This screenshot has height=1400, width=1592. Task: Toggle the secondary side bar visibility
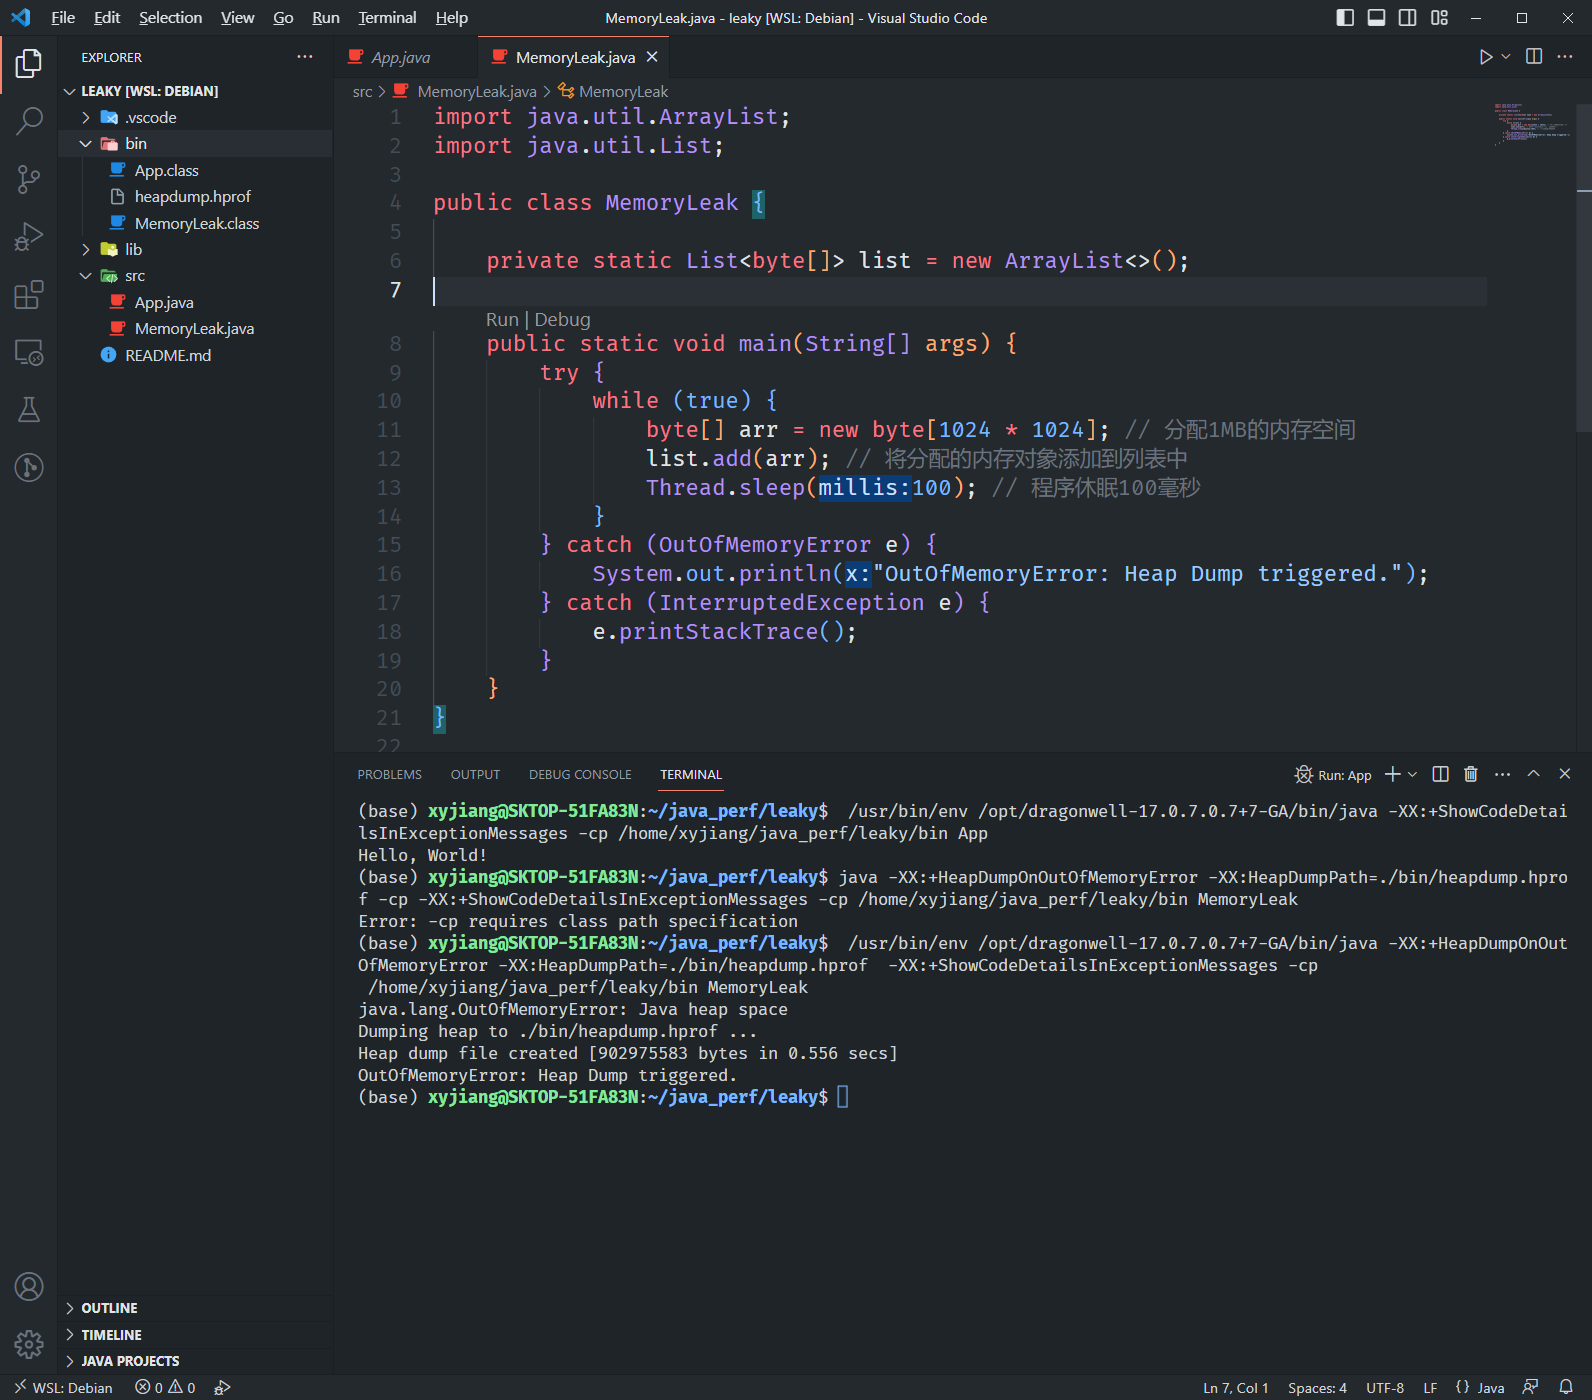[1407, 18]
